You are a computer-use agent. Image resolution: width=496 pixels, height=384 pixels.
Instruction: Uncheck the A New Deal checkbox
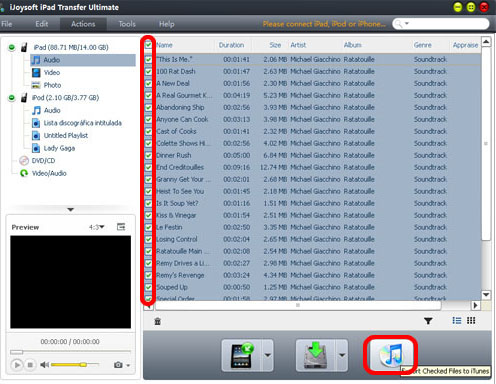(x=149, y=84)
